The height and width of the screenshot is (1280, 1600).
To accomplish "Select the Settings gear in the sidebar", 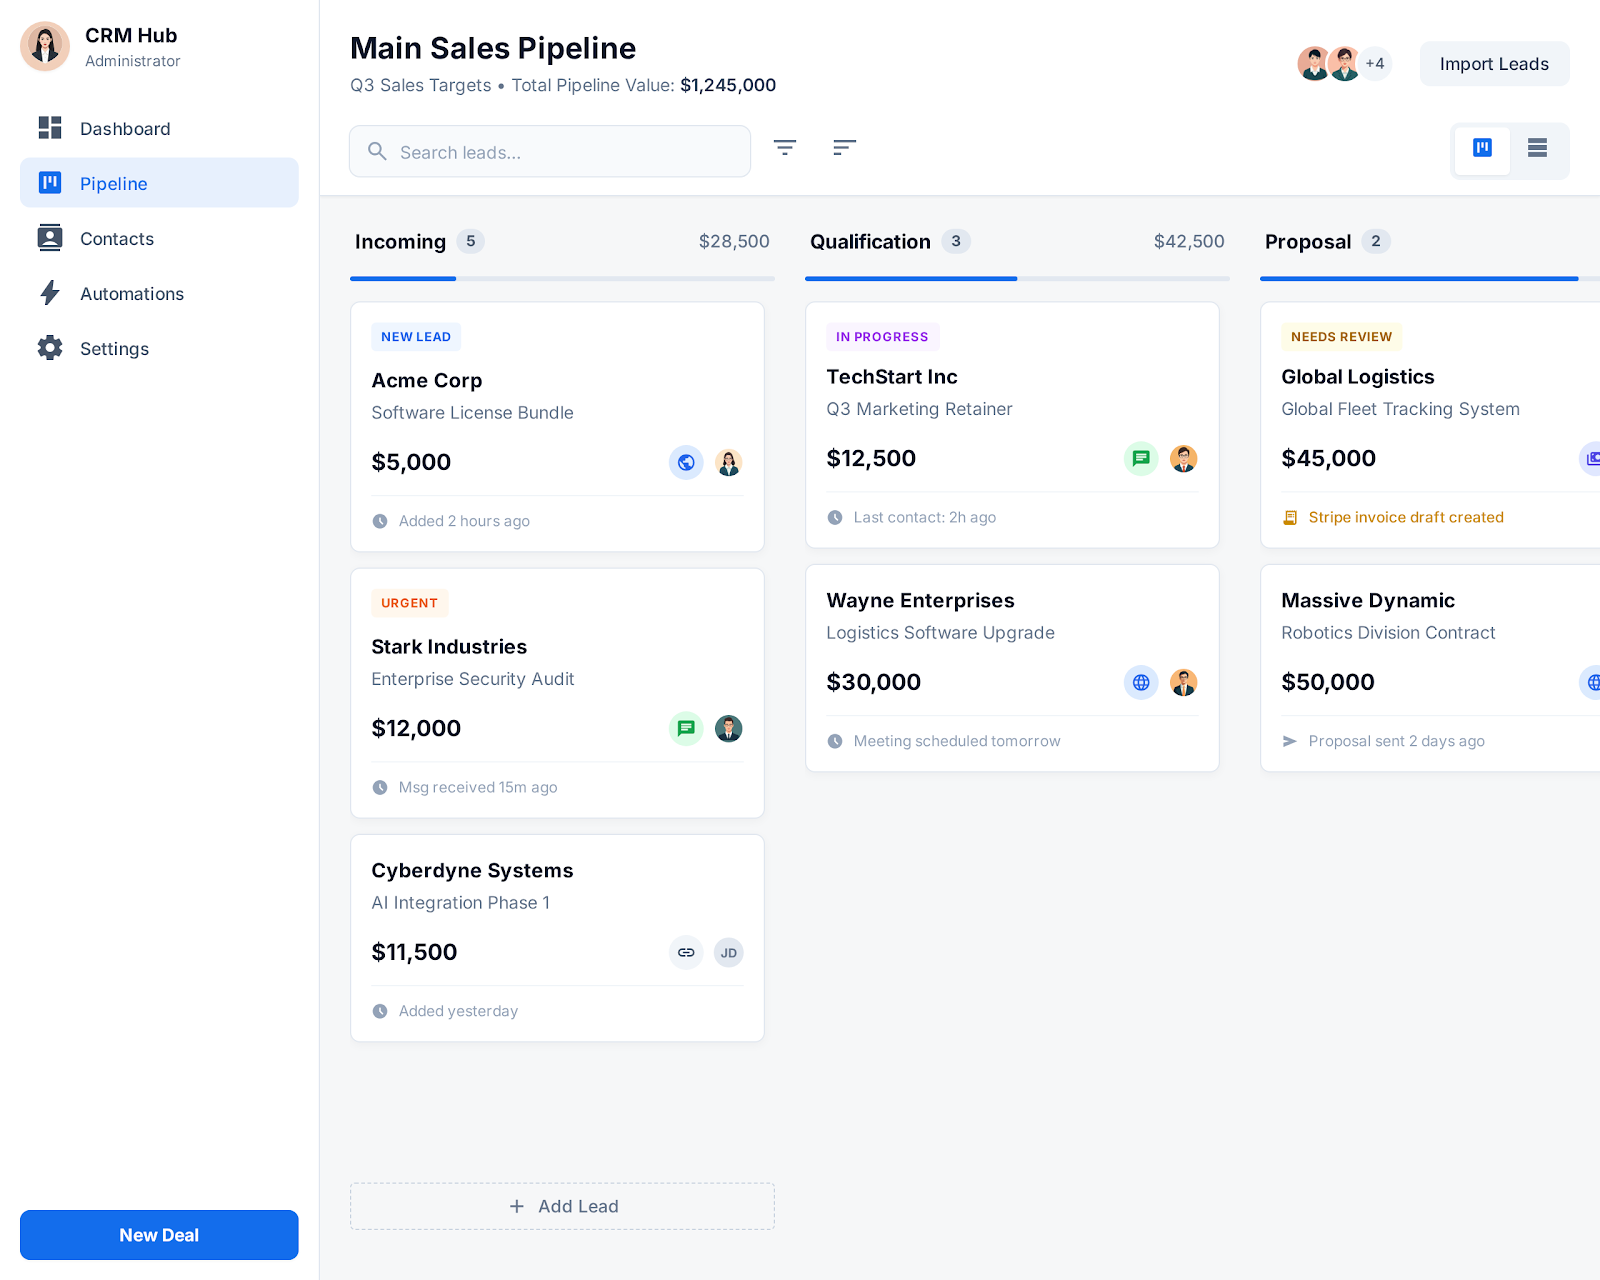I will (x=50, y=348).
